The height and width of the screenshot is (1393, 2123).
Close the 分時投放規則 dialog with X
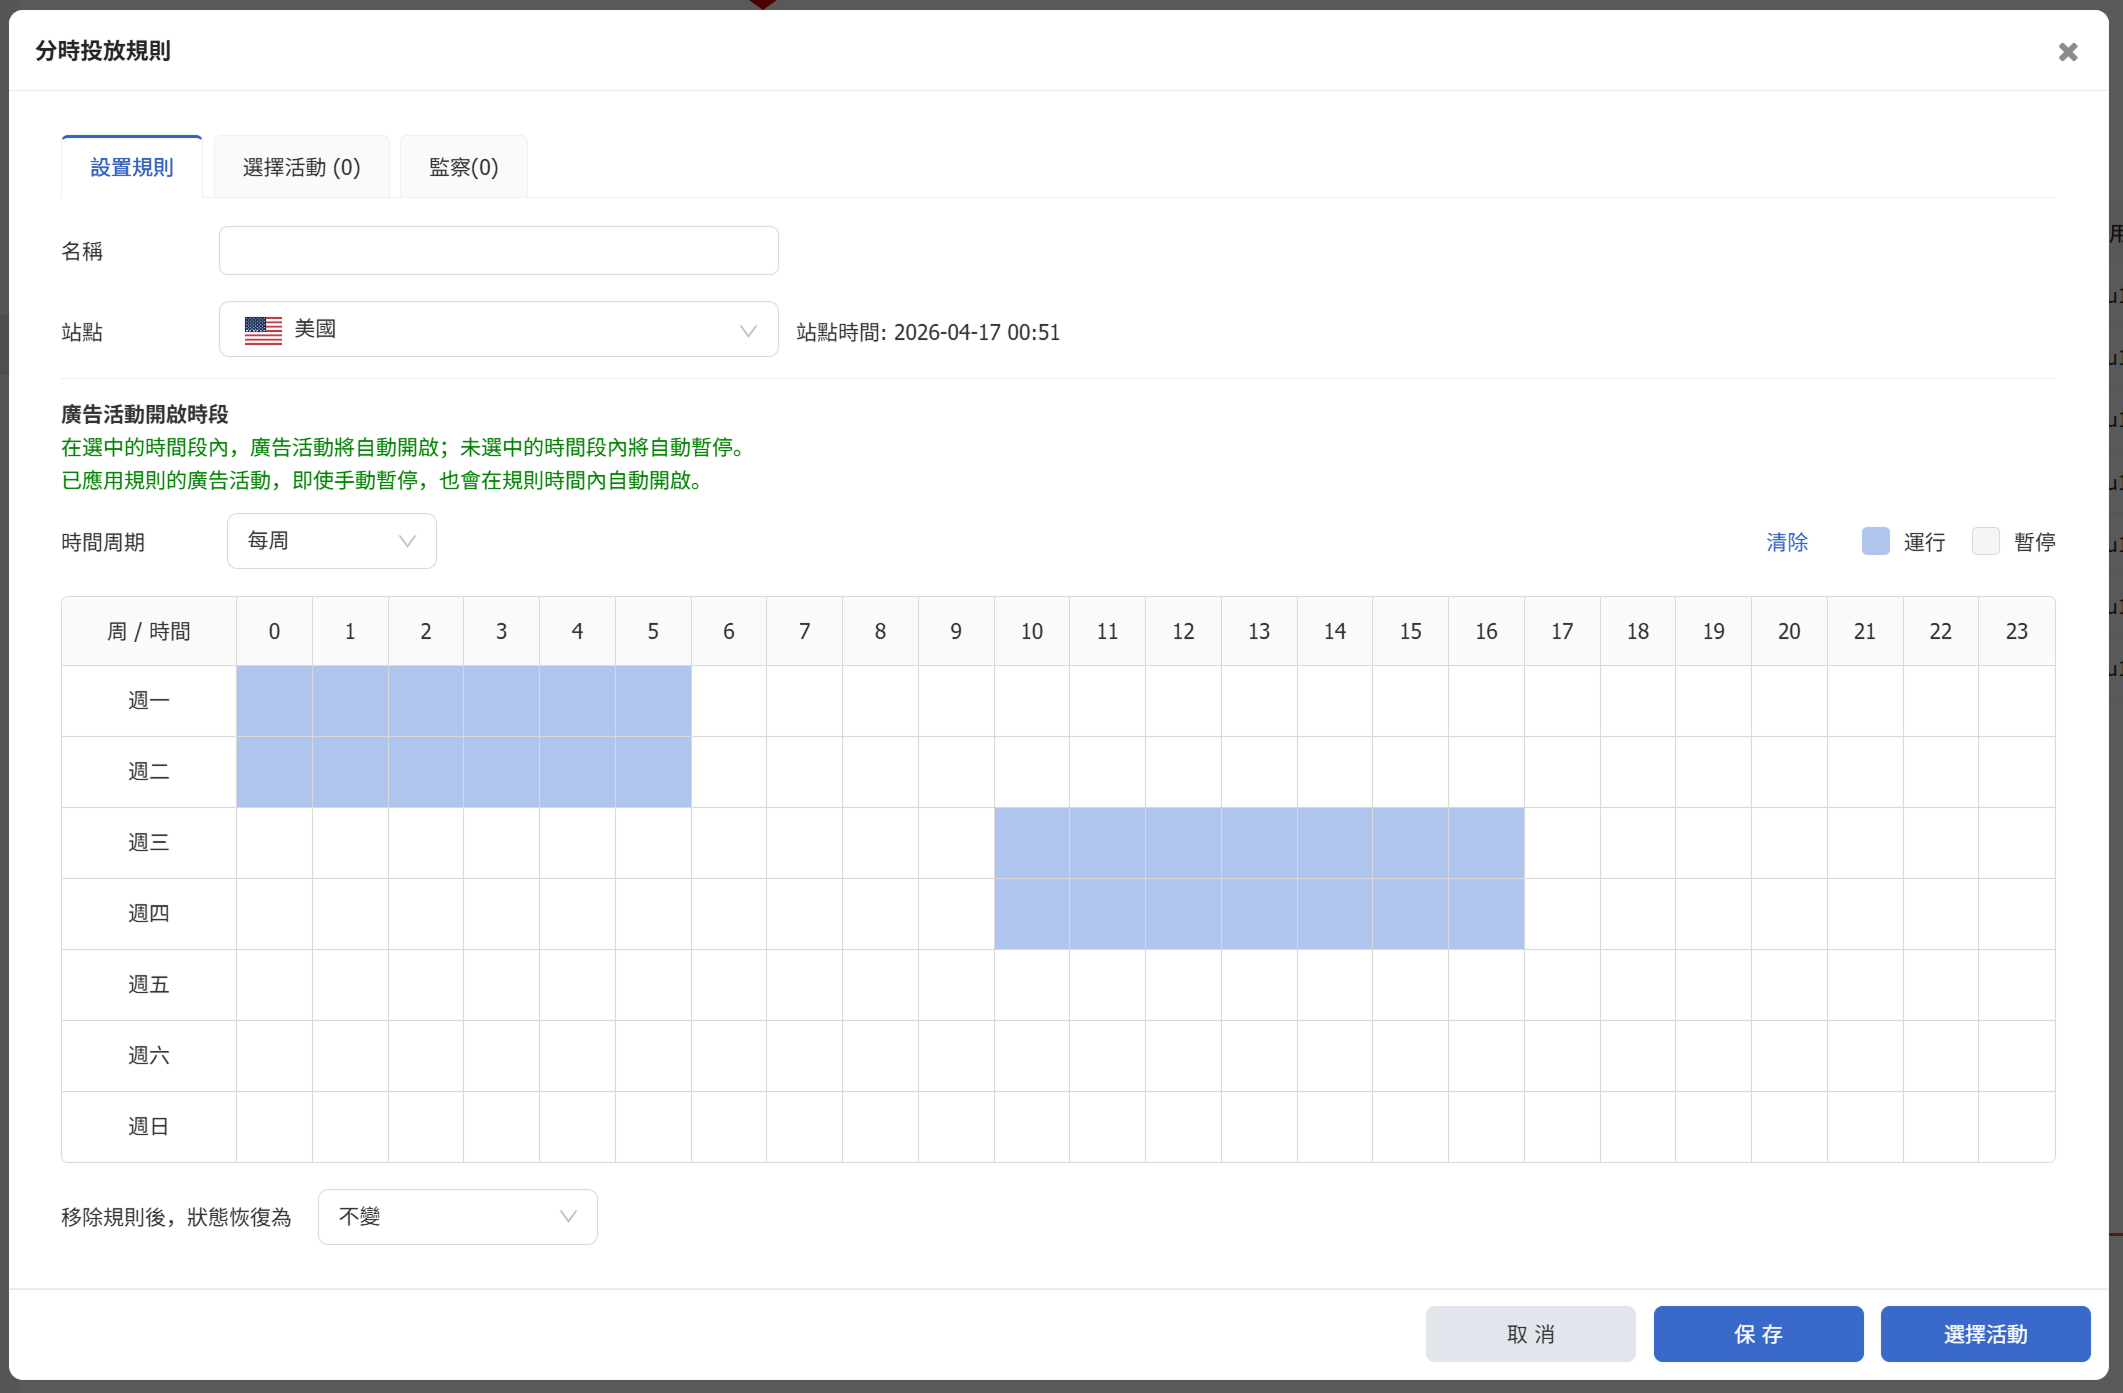point(2067,52)
